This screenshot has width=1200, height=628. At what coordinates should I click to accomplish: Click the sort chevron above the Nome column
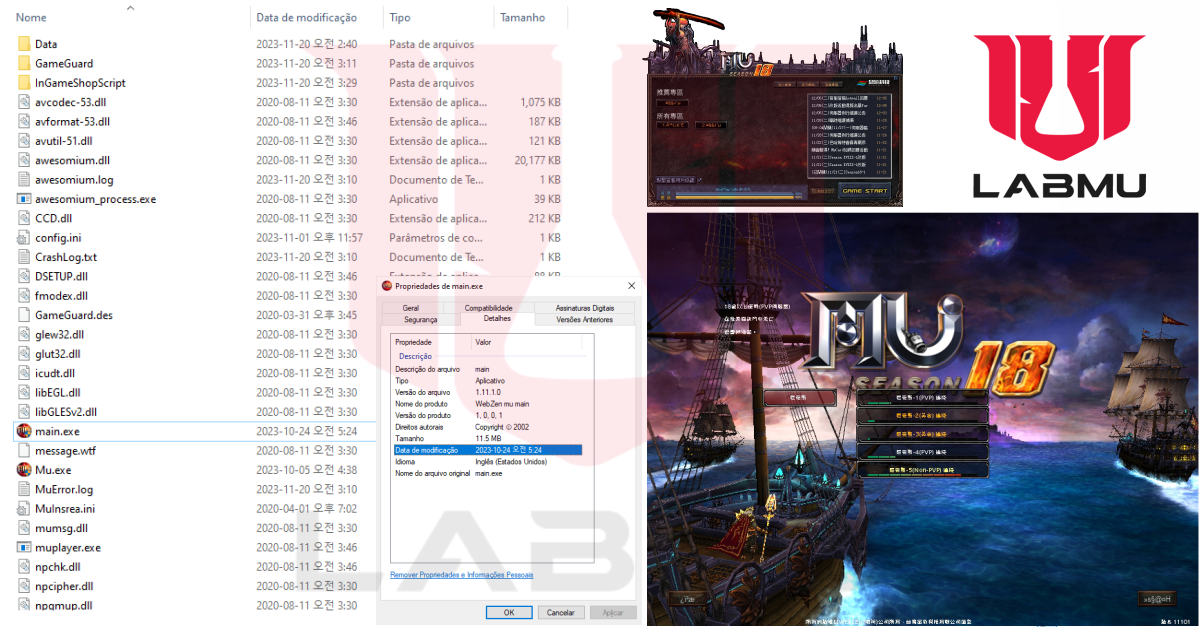pos(130,8)
